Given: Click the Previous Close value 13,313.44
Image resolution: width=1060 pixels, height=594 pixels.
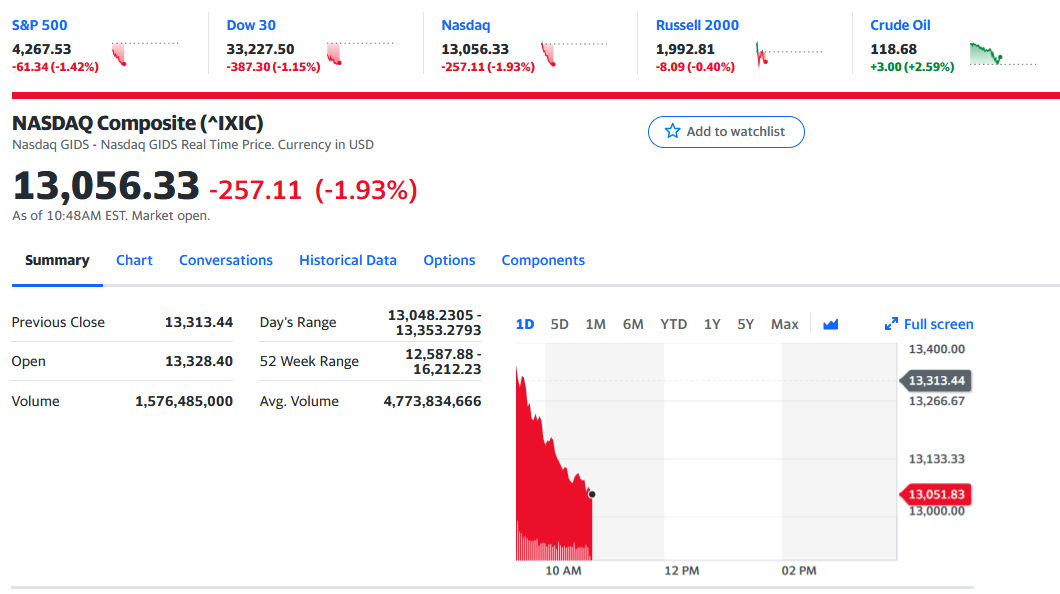Looking at the screenshot, I should click(199, 322).
